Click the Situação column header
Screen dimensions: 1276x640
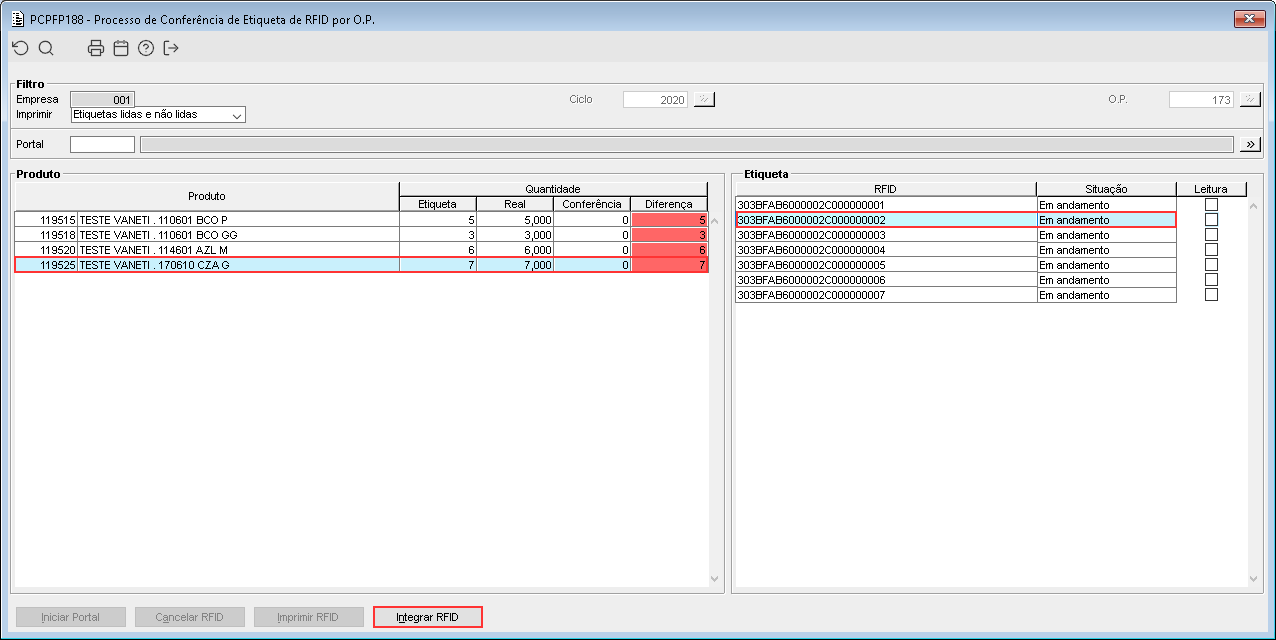click(x=1106, y=189)
